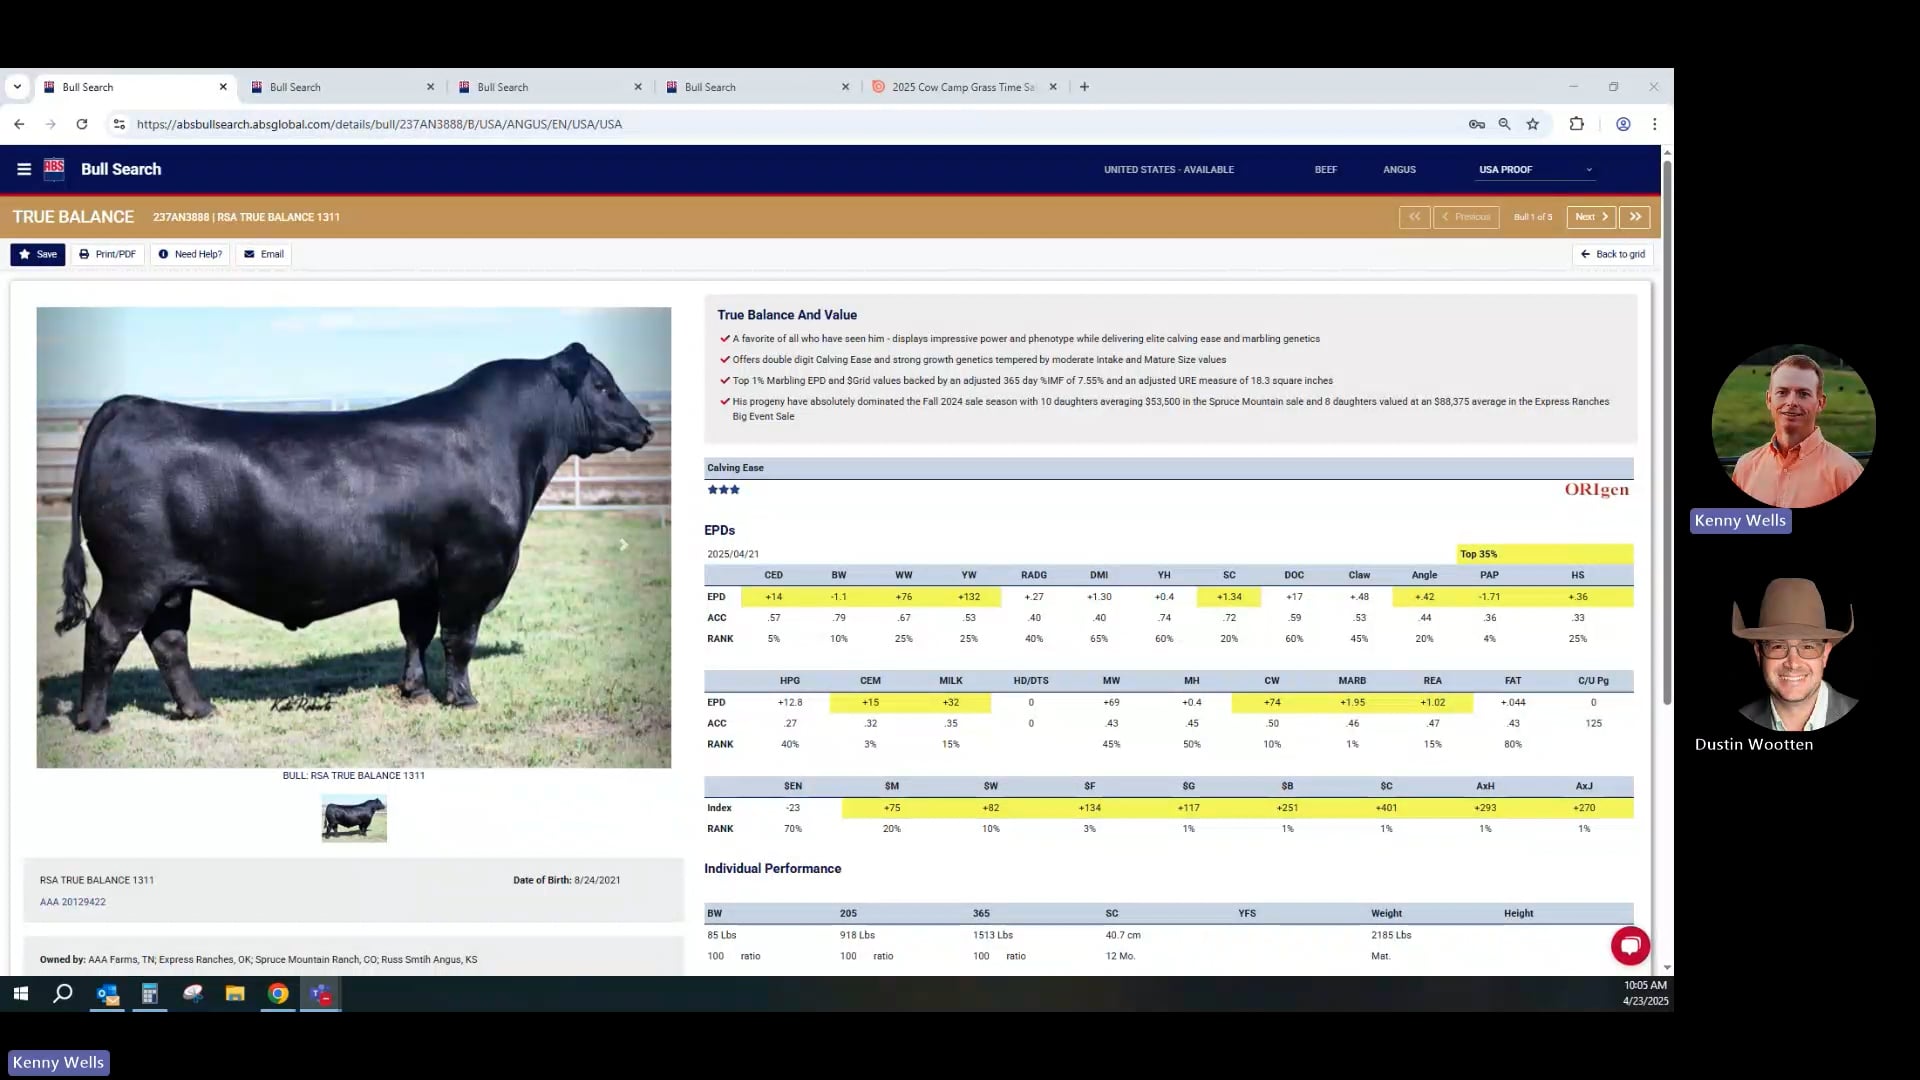Image resolution: width=1920 pixels, height=1080 pixels.
Task: Open the browser extensions puzzle icon
Action: (1576, 124)
